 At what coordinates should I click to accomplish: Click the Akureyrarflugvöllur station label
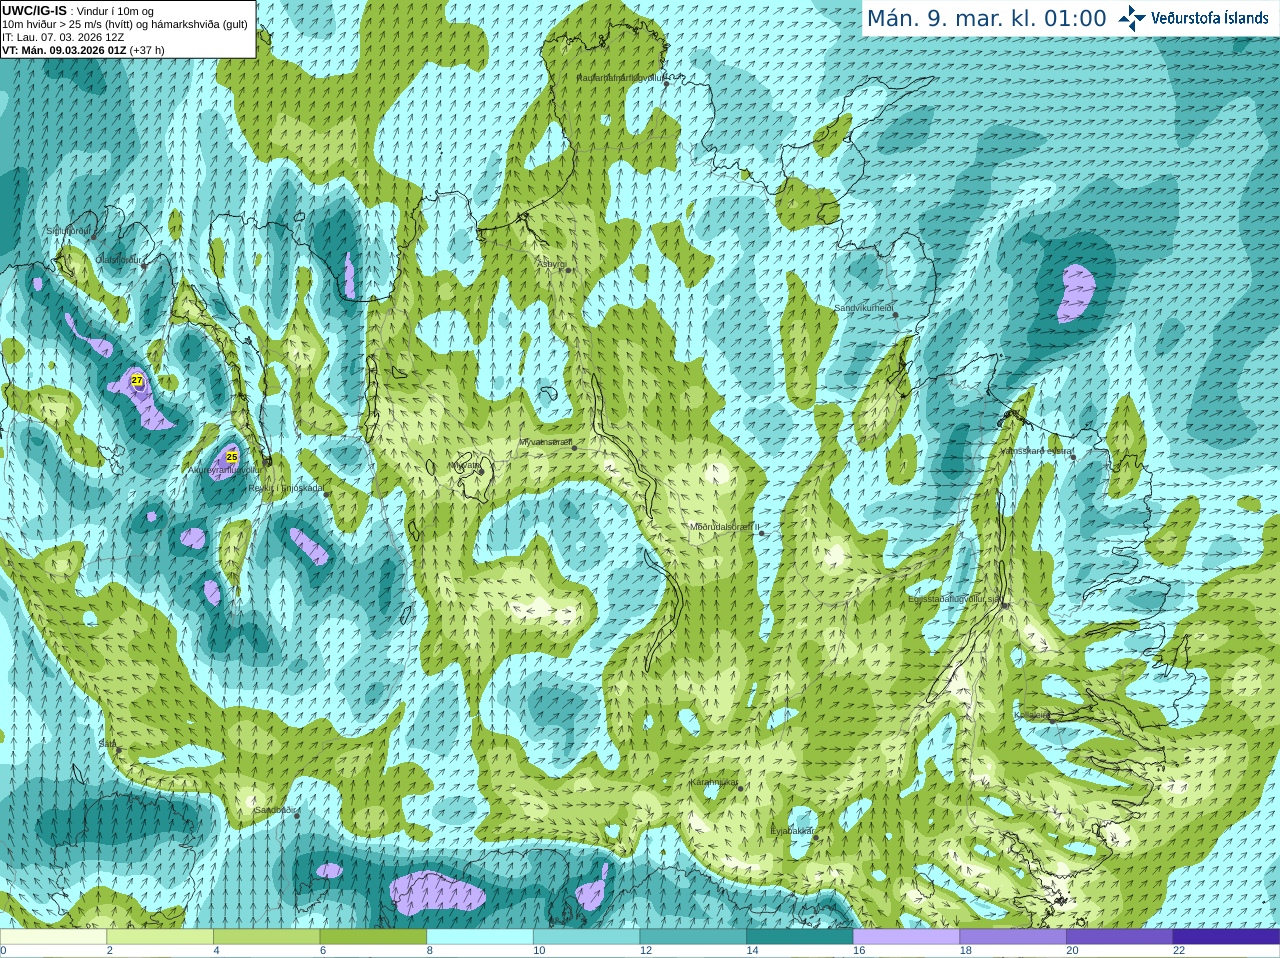pyautogui.click(x=225, y=469)
